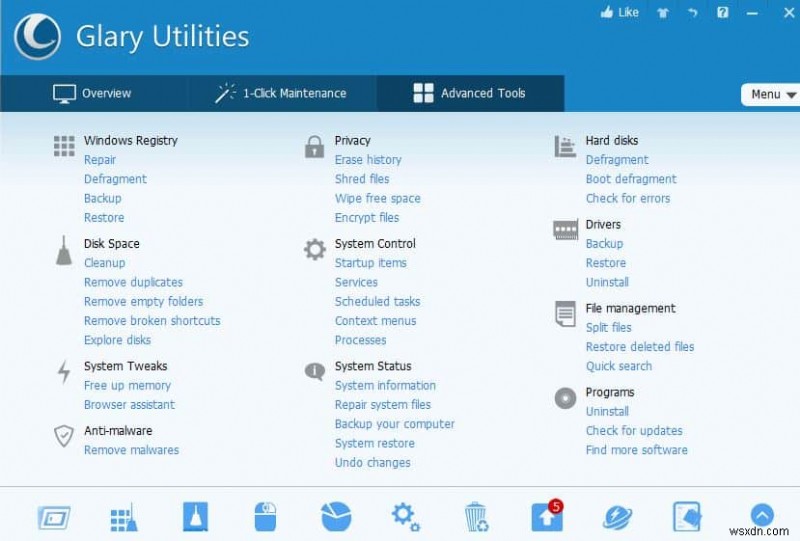The height and width of the screenshot is (541, 800).
Task: Click the File management document icon
Action: pyautogui.click(x=565, y=313)
